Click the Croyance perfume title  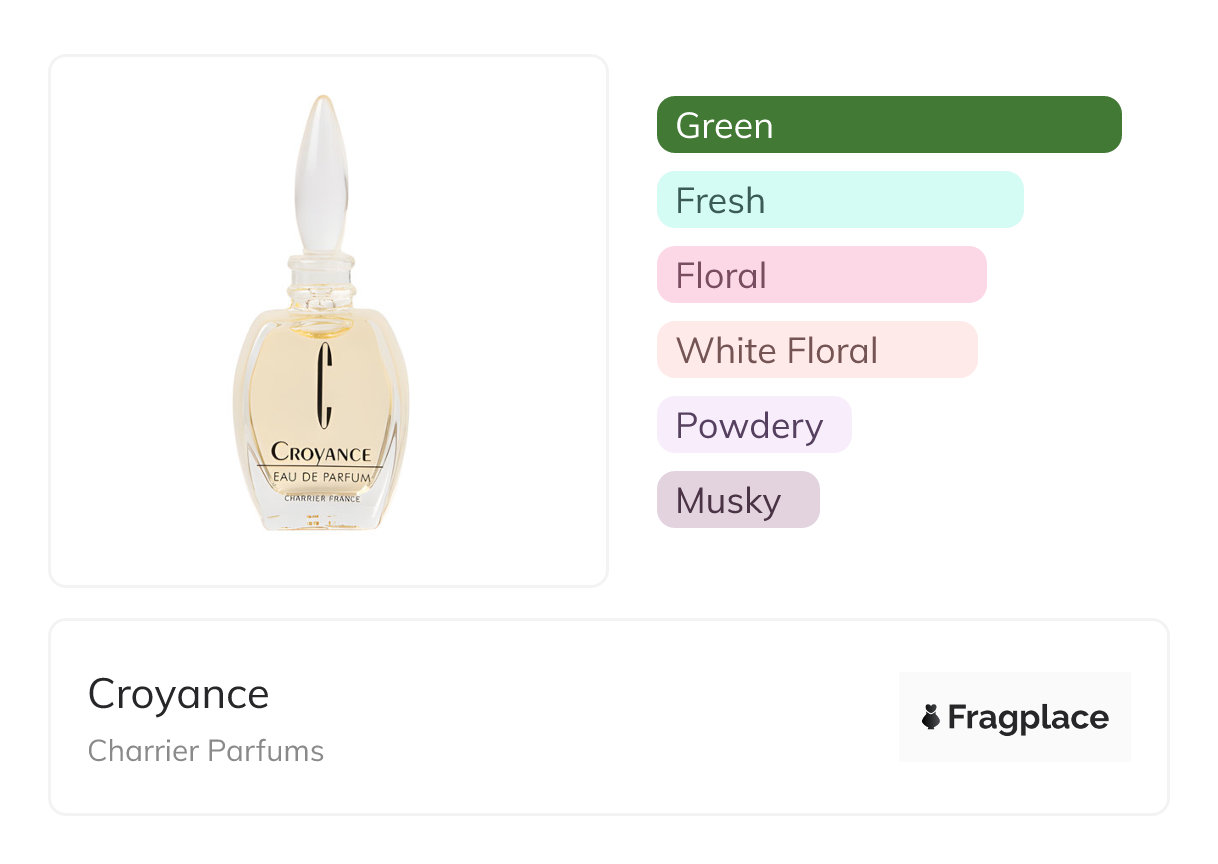pos(179,694)
